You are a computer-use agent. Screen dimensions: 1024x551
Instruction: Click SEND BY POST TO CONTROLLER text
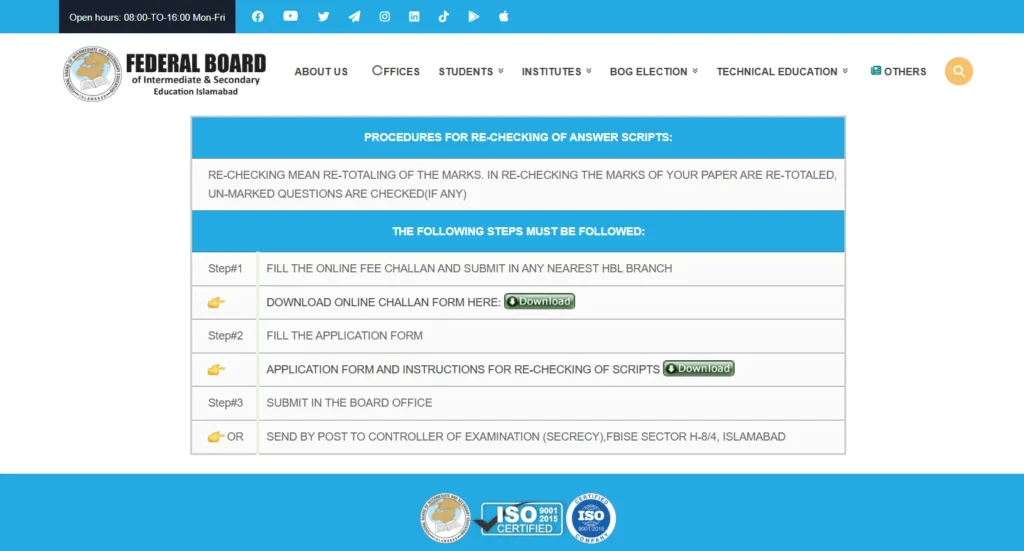pyautogui.click(x=526, y=437)
